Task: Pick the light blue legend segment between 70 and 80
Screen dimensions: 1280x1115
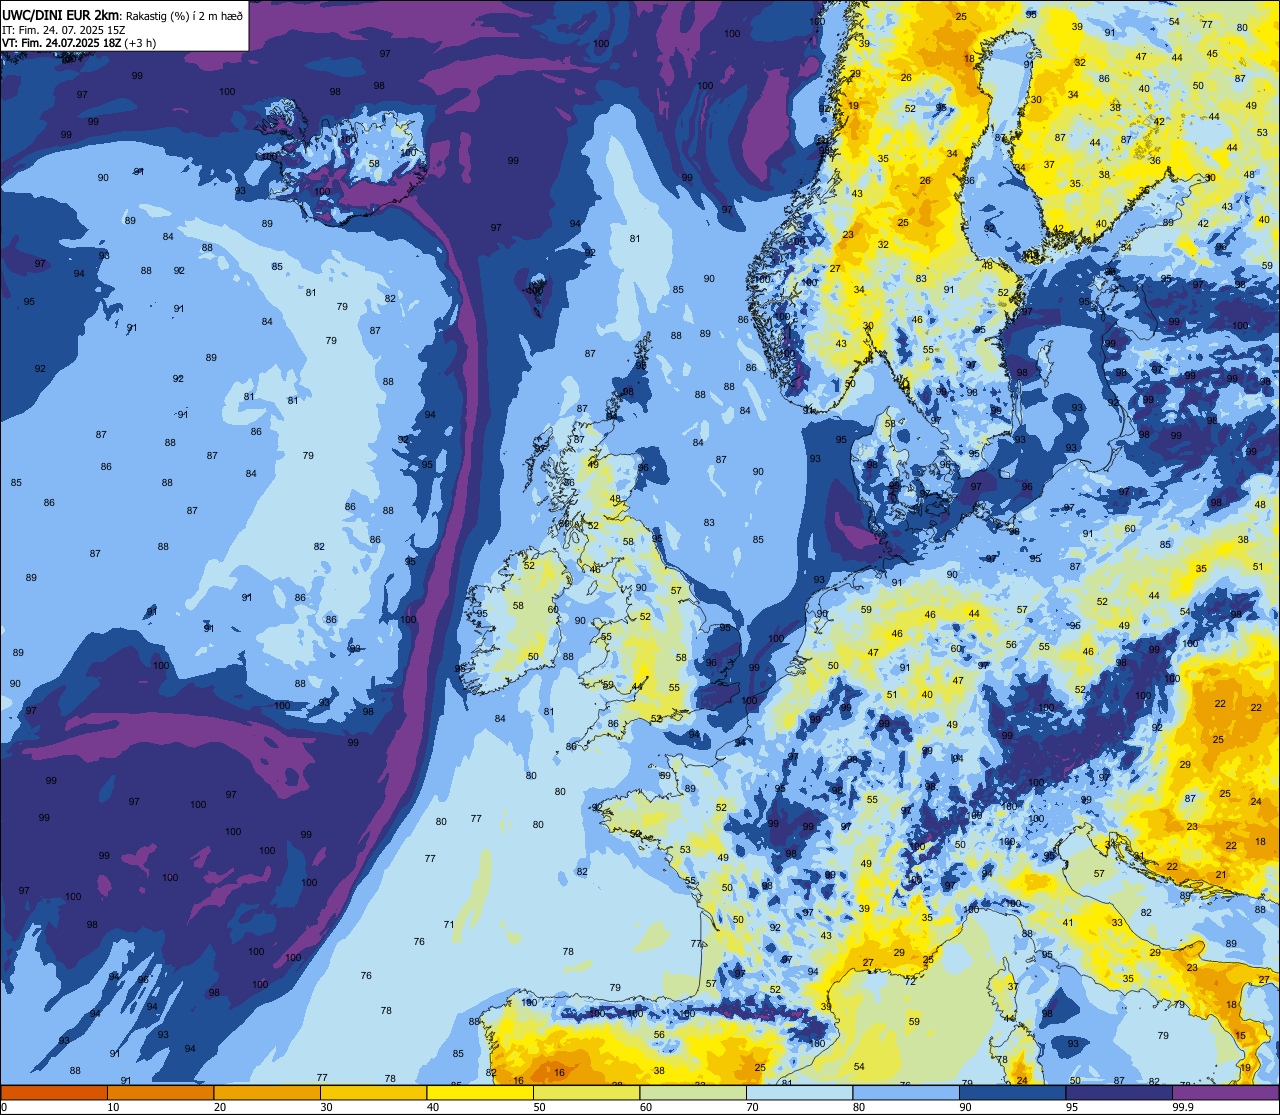Action: pos(799,1092)
